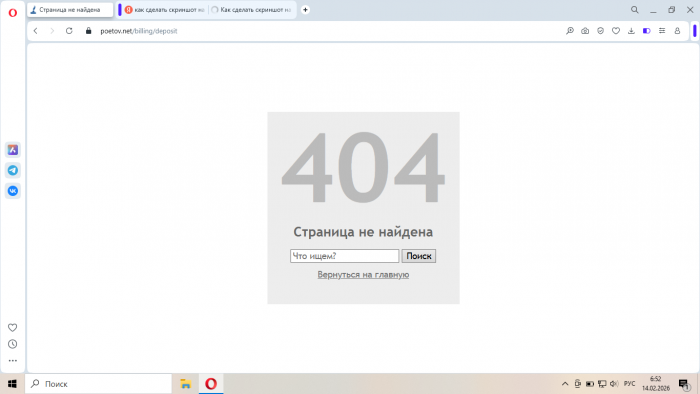Open the battery status tray icon
700x394 pixels.
click(x=590, y=384)
